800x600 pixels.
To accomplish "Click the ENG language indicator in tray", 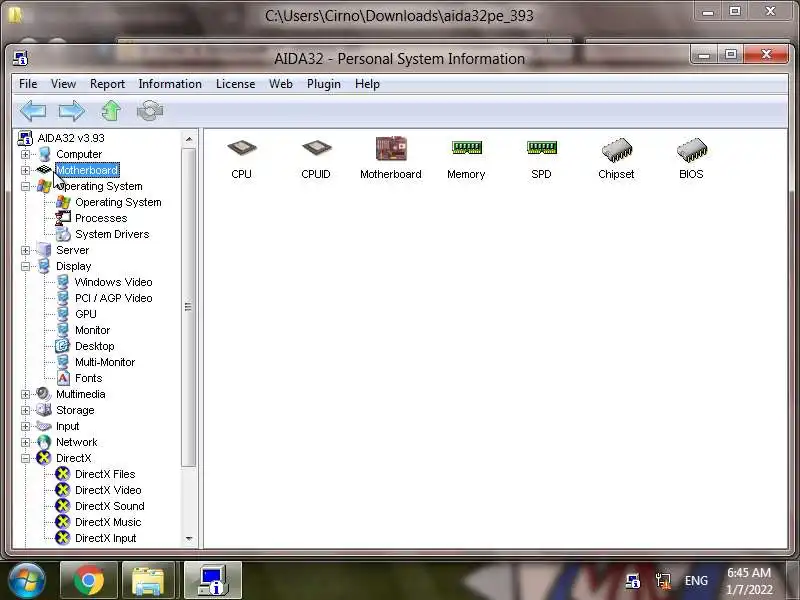I will click(696, 581).
